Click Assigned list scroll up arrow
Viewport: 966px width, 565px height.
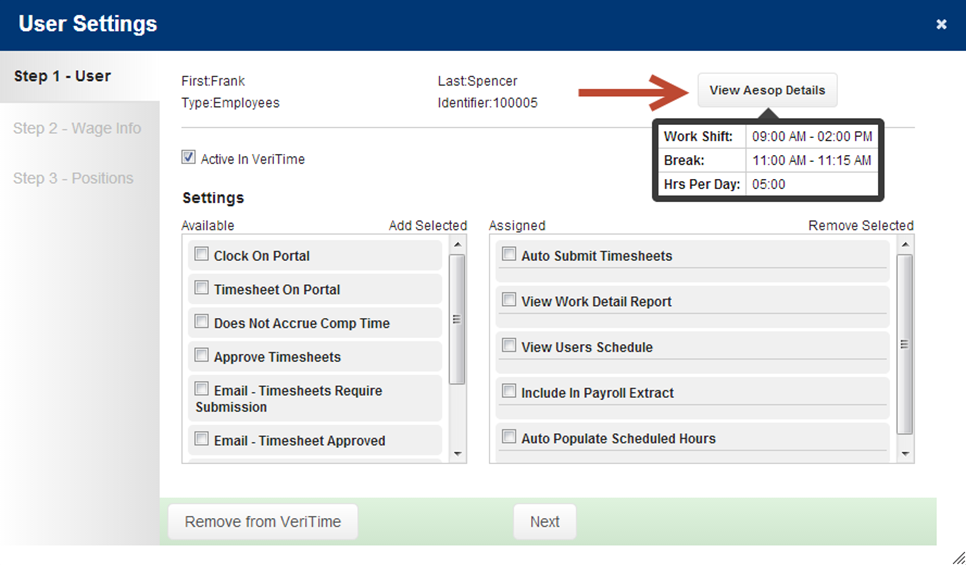(x=904, y=245)
